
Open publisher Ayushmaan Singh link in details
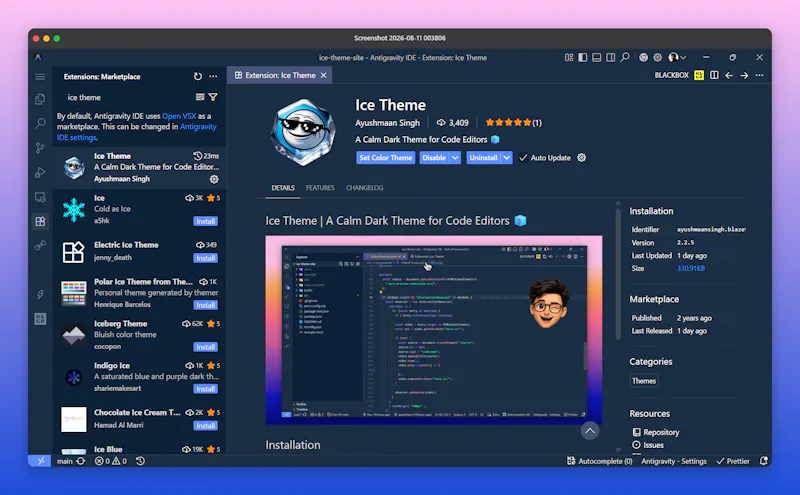[x=387, y=122]
